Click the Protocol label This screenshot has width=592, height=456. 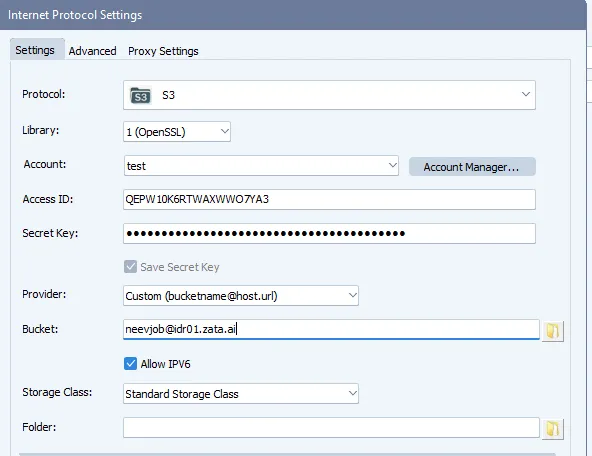point(44,94)
